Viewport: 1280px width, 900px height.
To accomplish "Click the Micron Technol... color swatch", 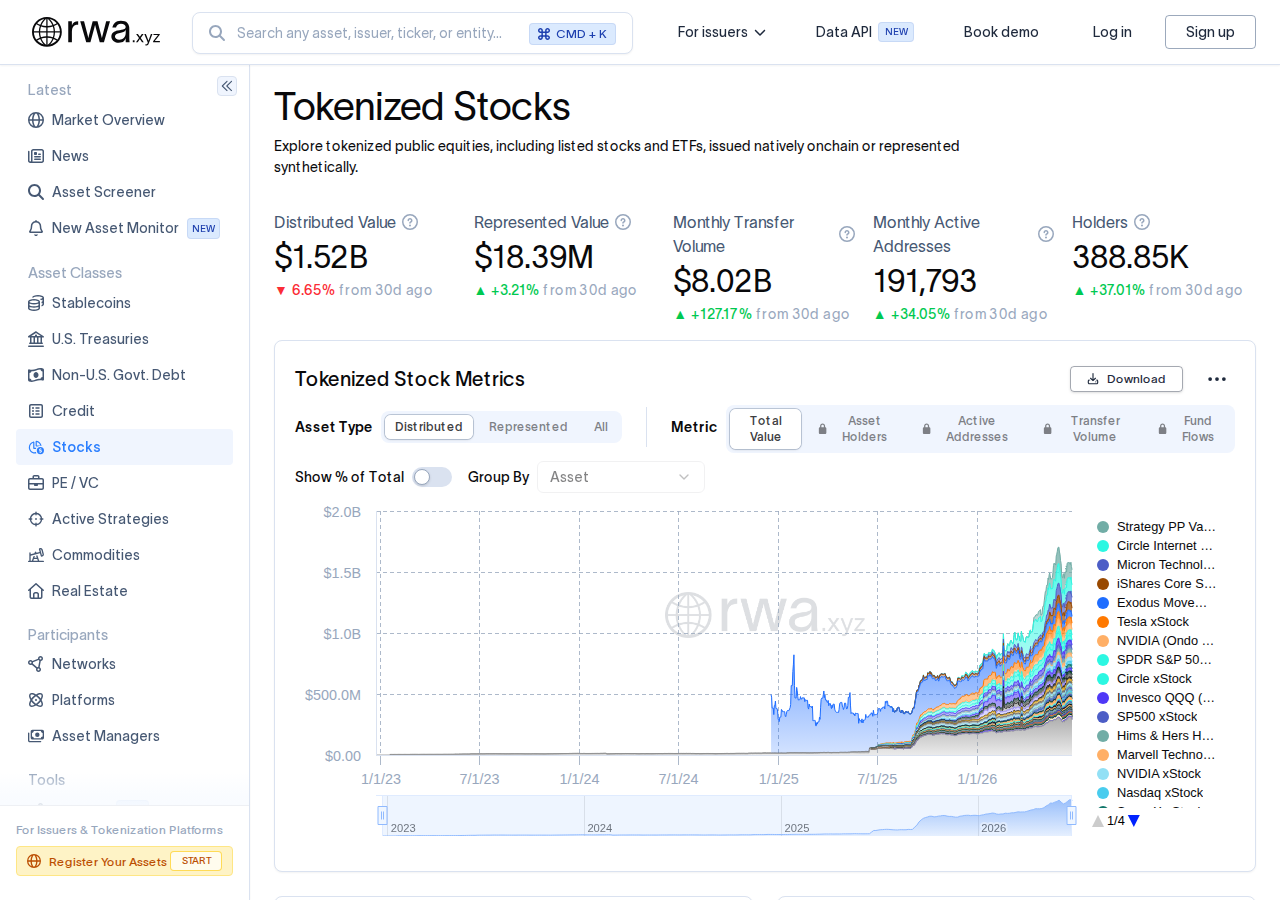I will [1103, 565].
